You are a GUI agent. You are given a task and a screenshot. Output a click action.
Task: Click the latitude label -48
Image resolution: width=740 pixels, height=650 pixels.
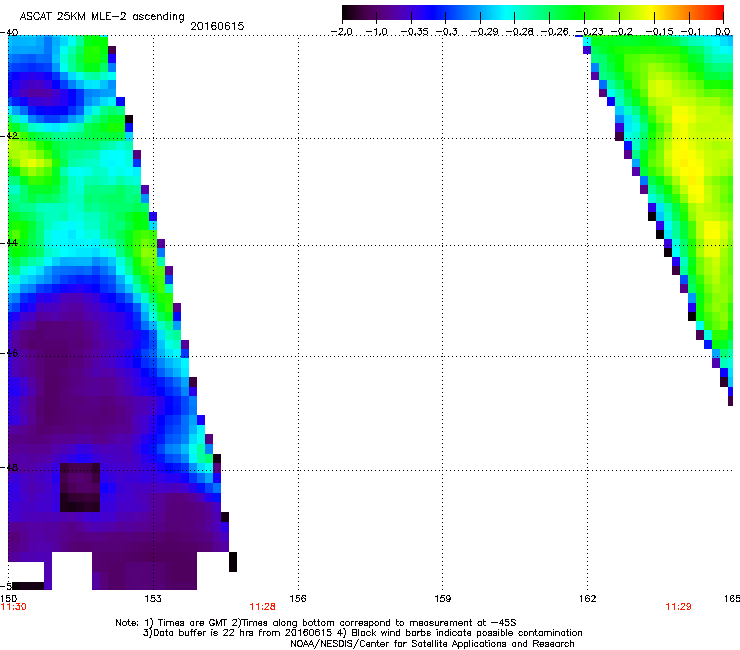click(x=9, y=468)
